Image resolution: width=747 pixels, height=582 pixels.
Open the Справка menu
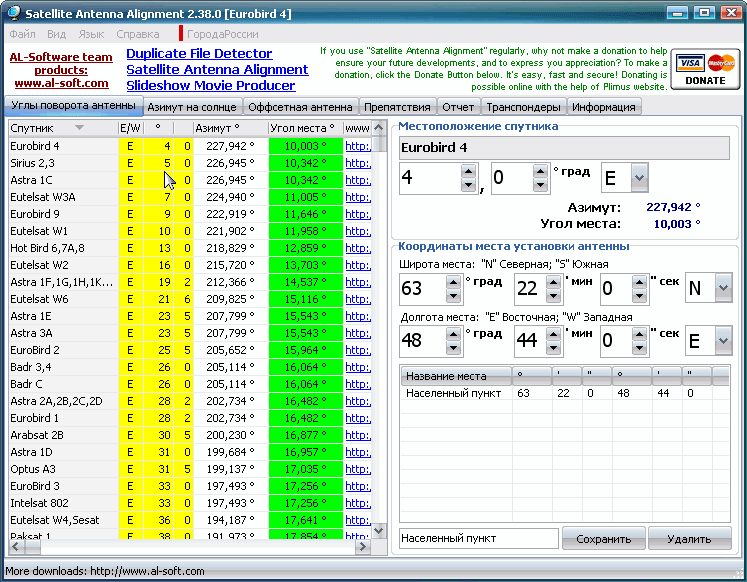tap(138, 34)
